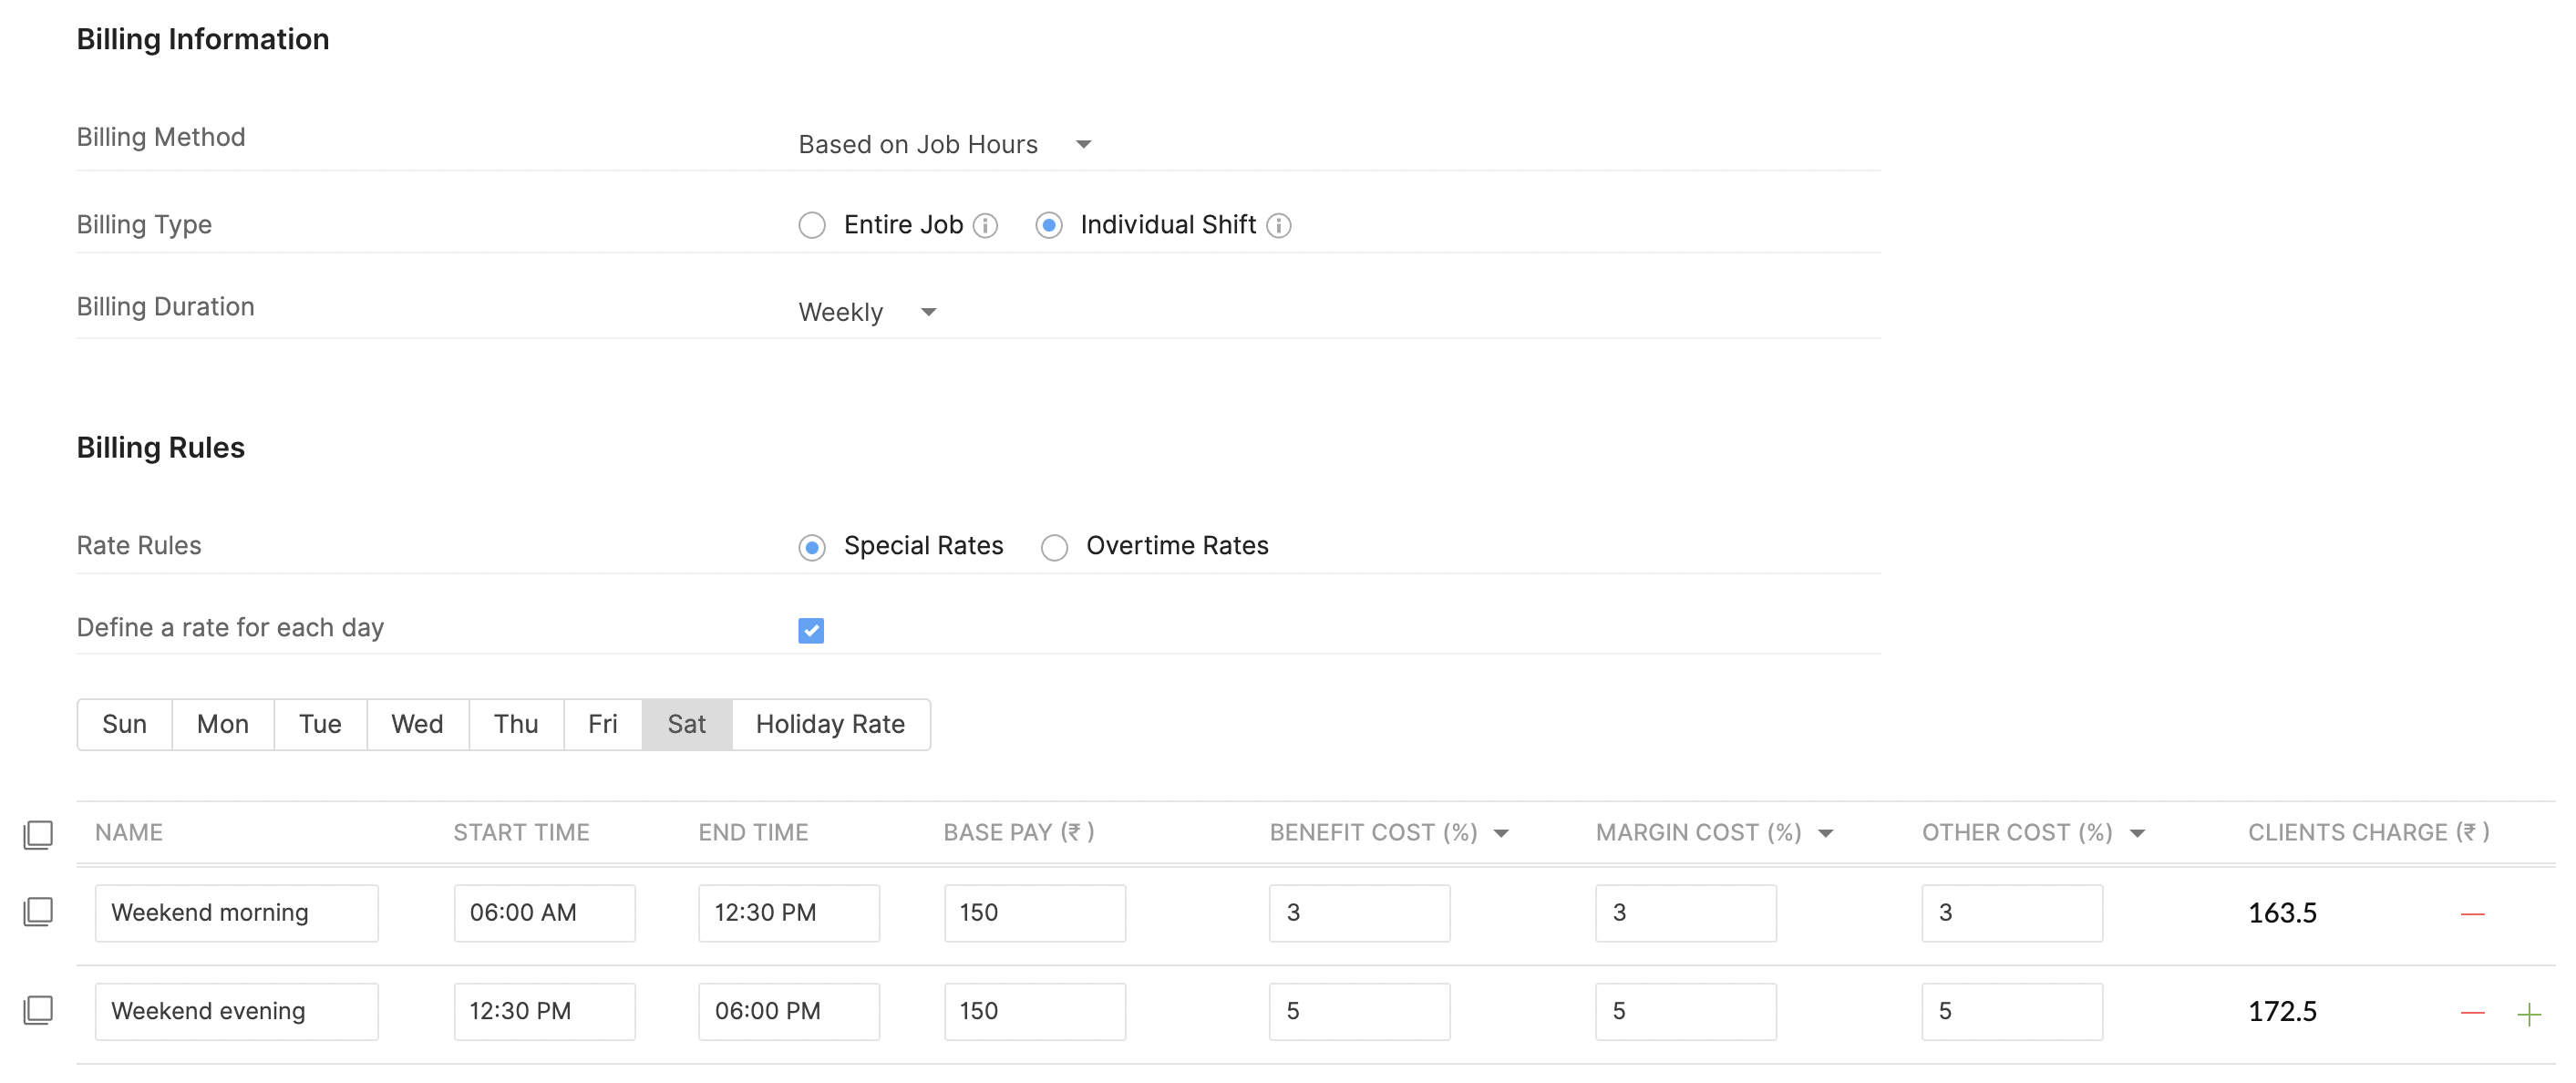
Task: Remove the Weekend morning row with minus
Action: (x=2472, y=913)
